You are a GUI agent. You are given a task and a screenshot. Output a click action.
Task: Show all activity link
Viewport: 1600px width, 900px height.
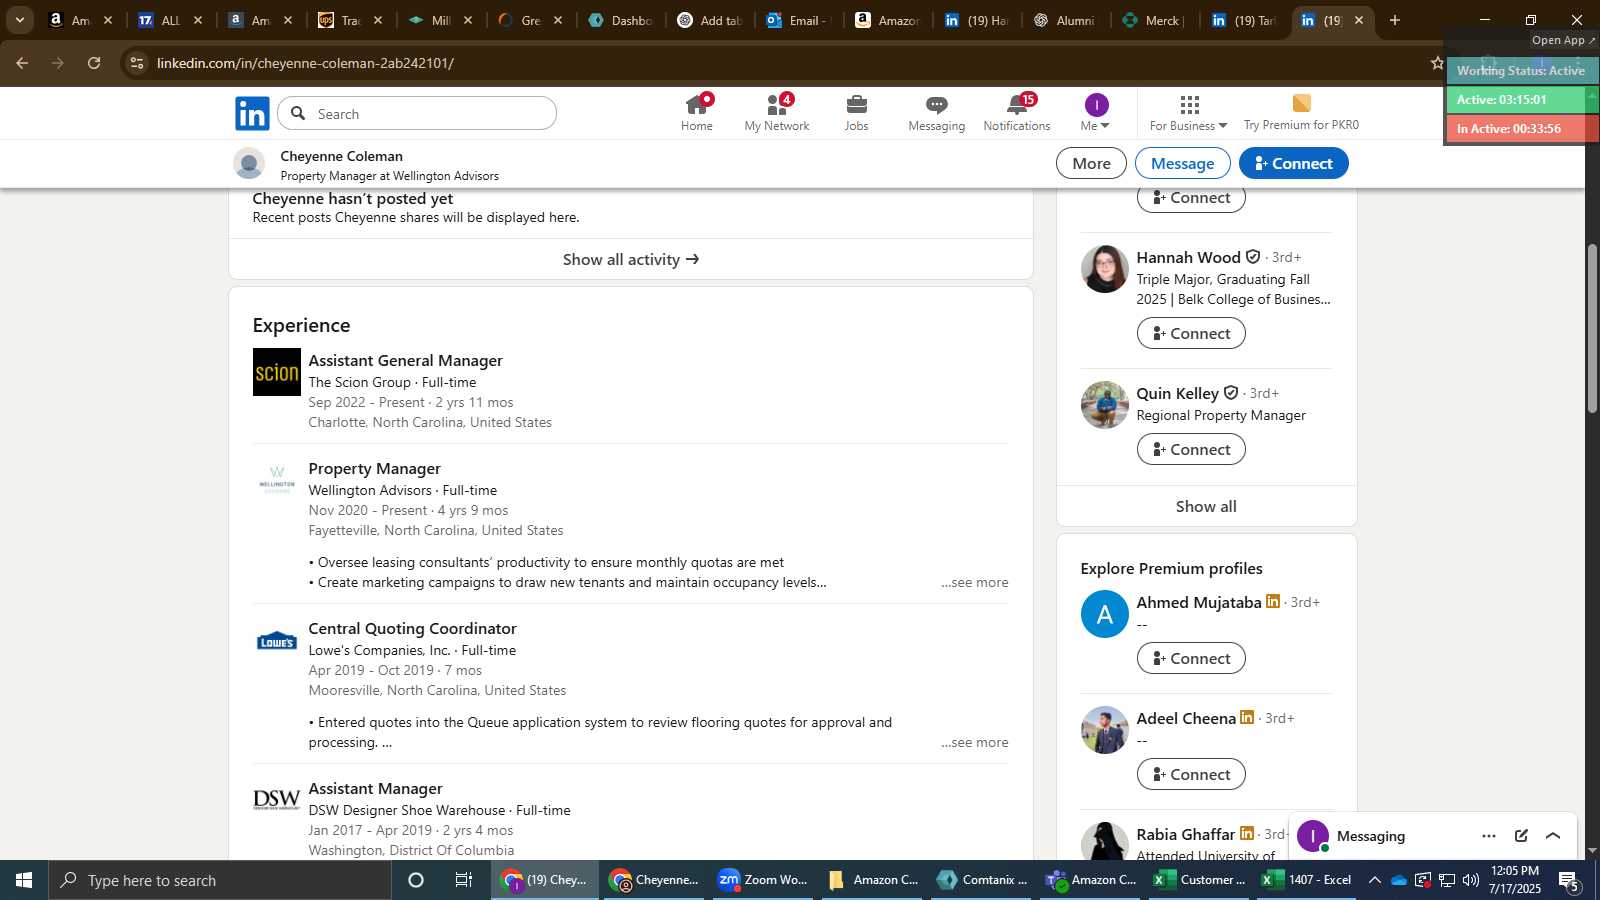pyautogui.click(x=631, y=259)
